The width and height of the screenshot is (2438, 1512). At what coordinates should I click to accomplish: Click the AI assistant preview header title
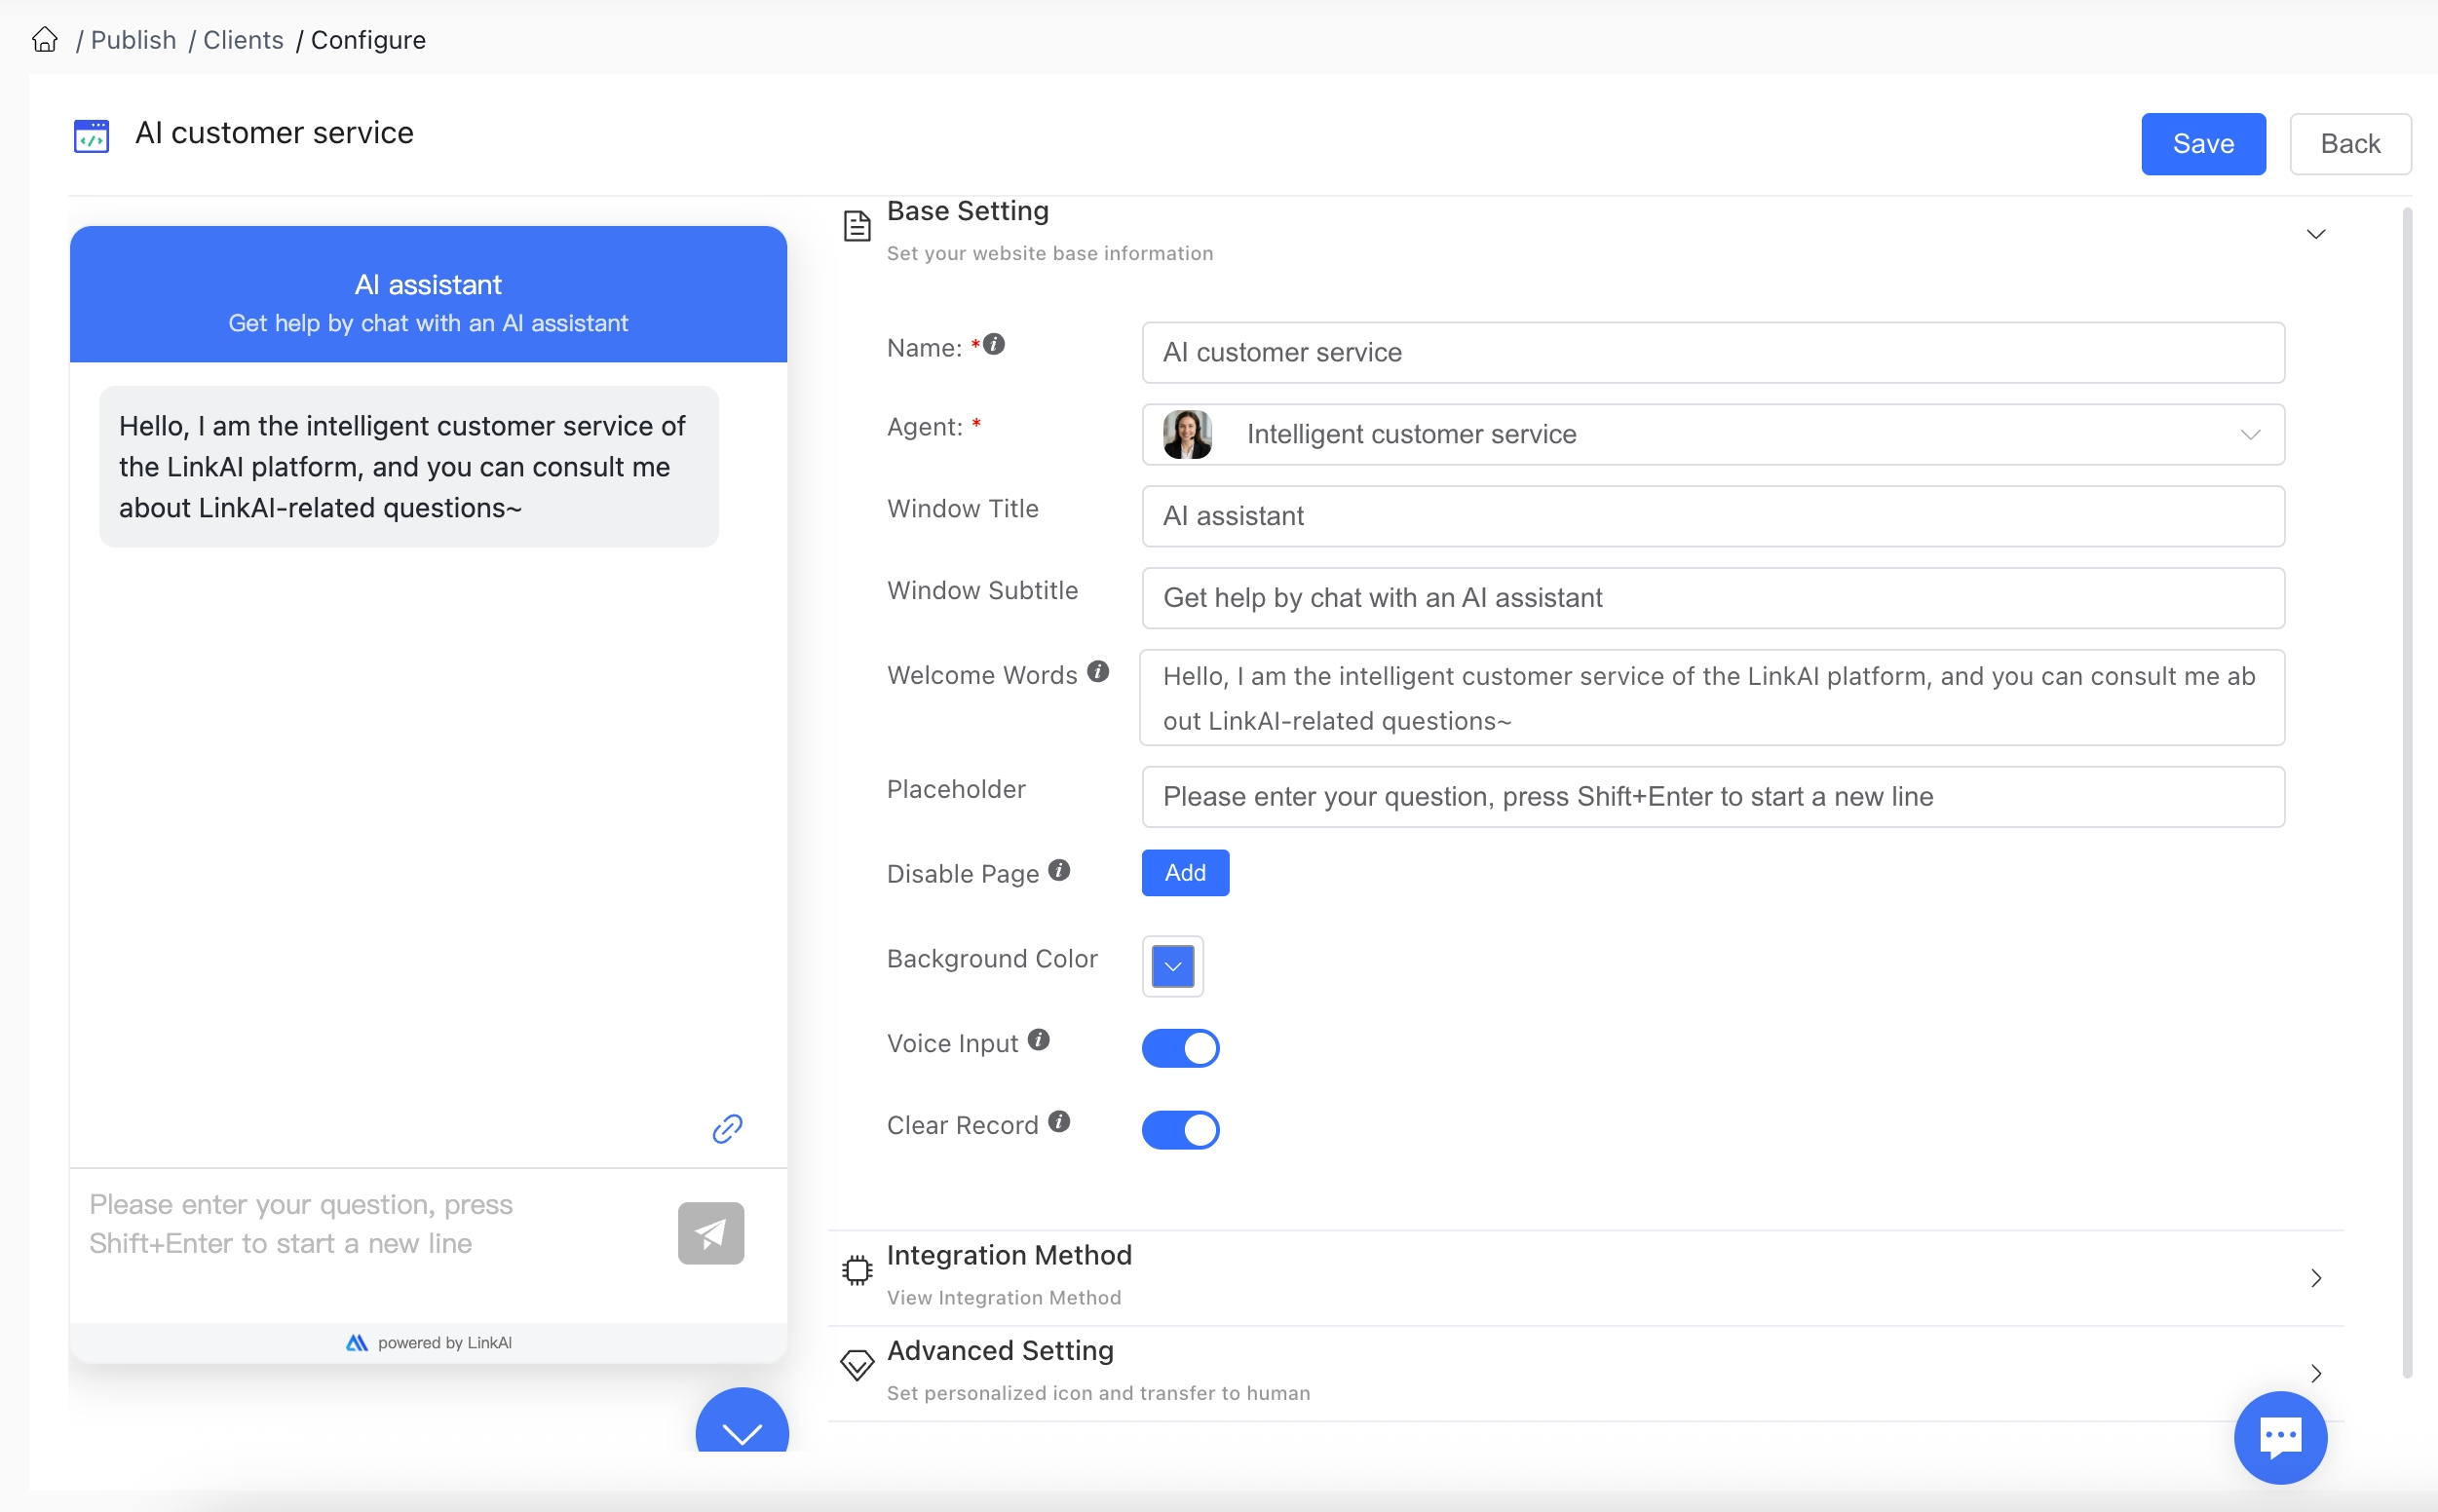(428, 285)
